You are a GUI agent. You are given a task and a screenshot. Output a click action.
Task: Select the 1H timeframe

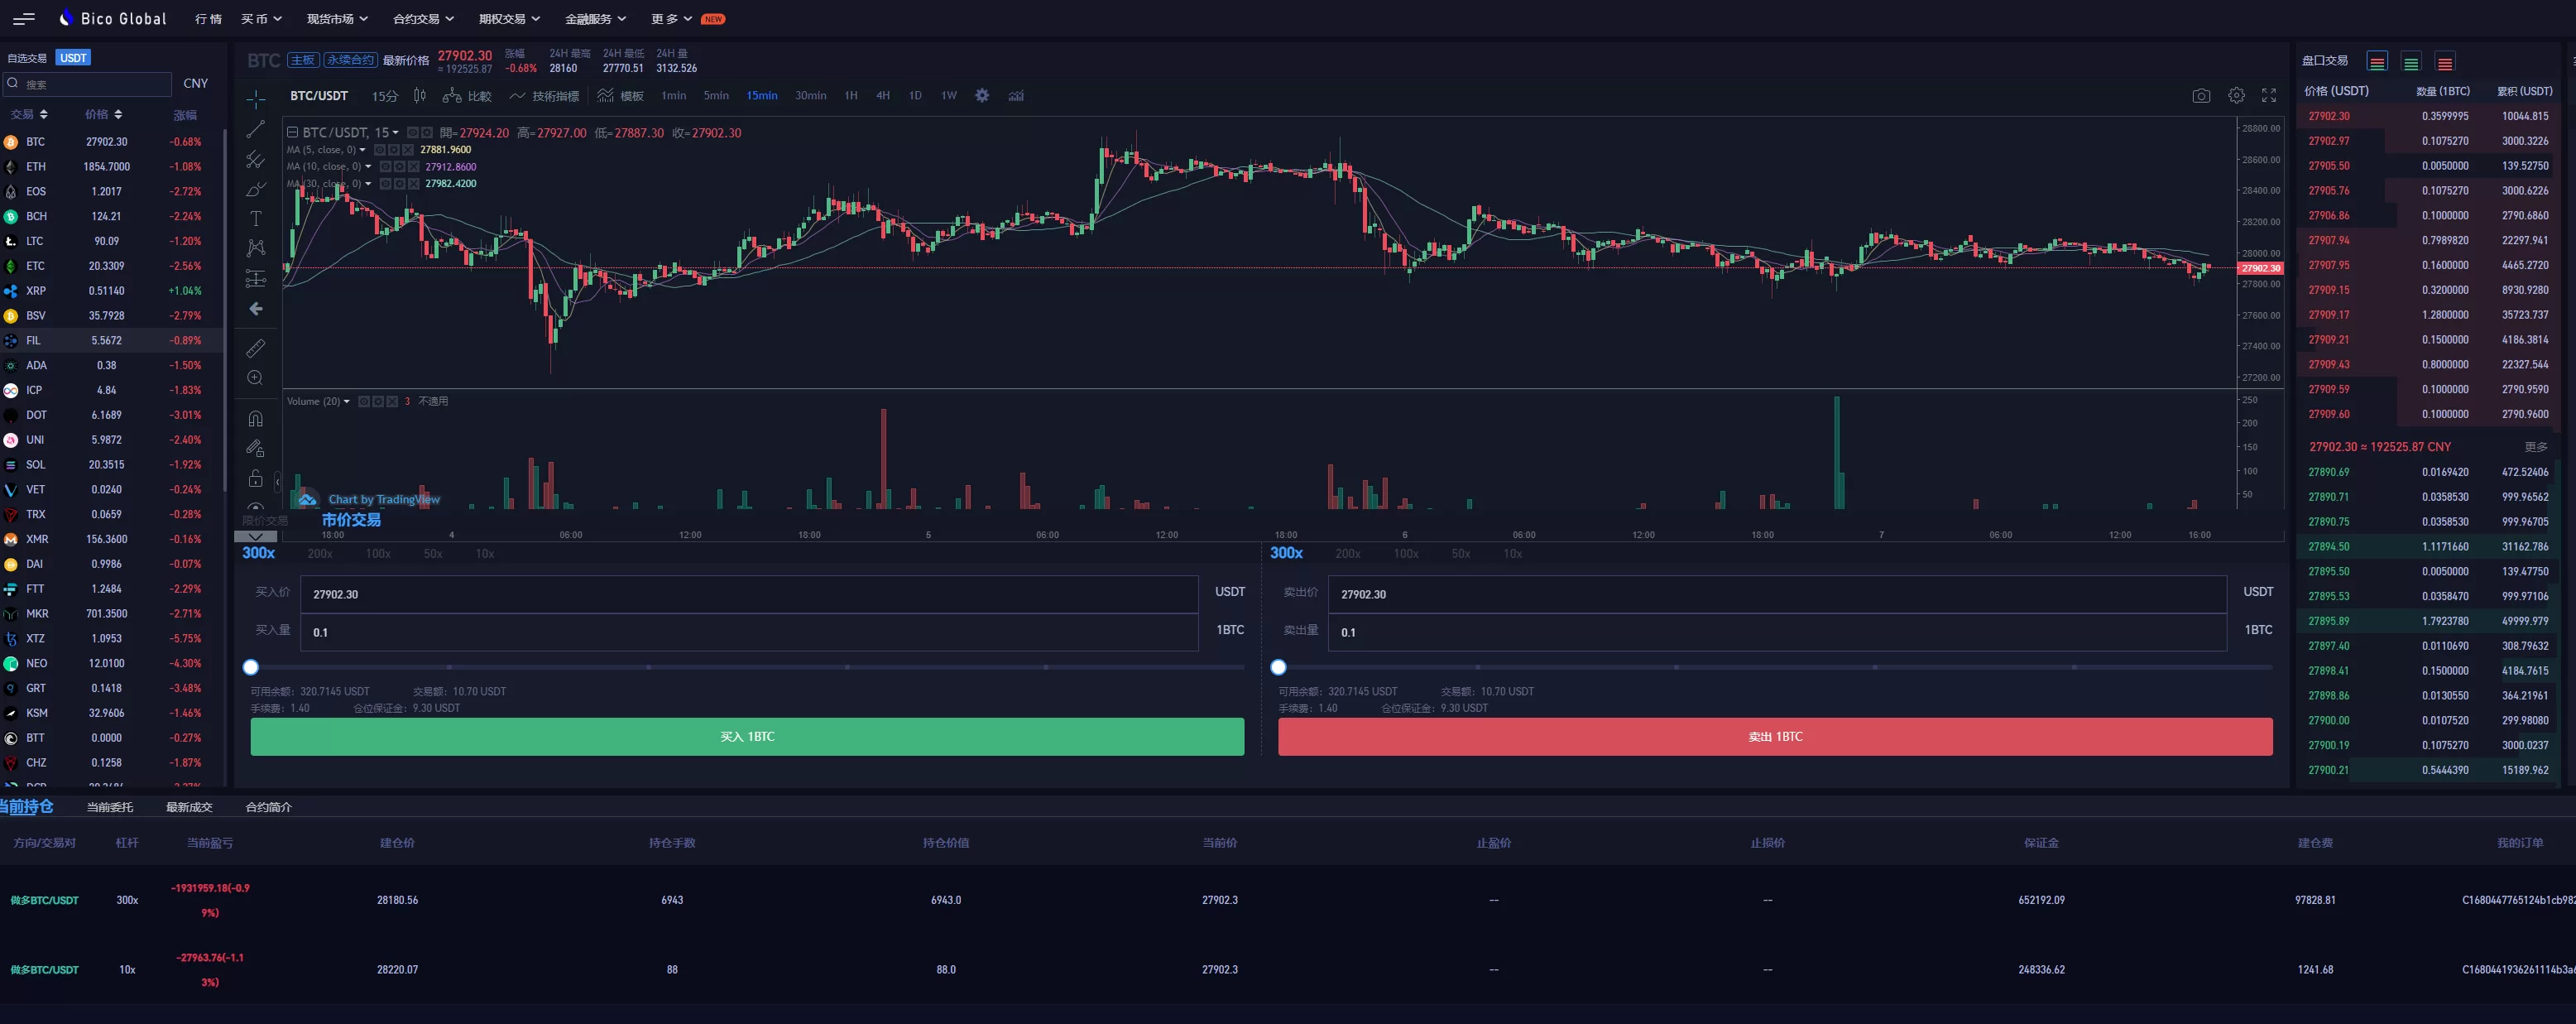click(851, 96)
